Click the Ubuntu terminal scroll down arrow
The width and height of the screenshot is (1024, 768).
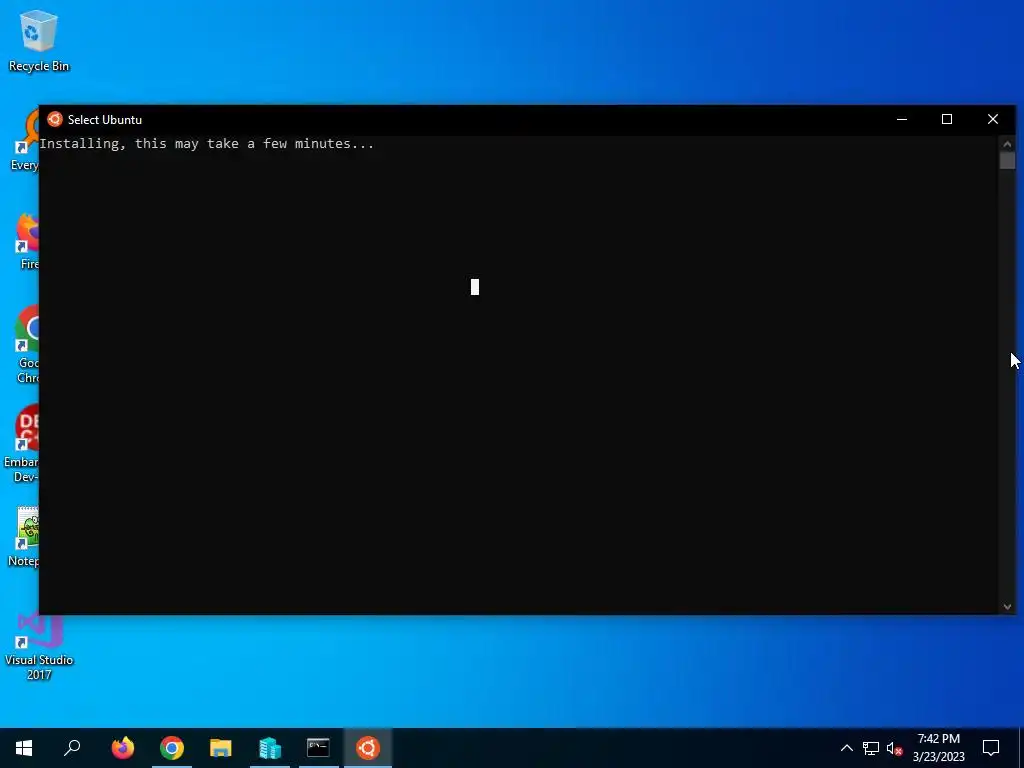click(1007, 607)
